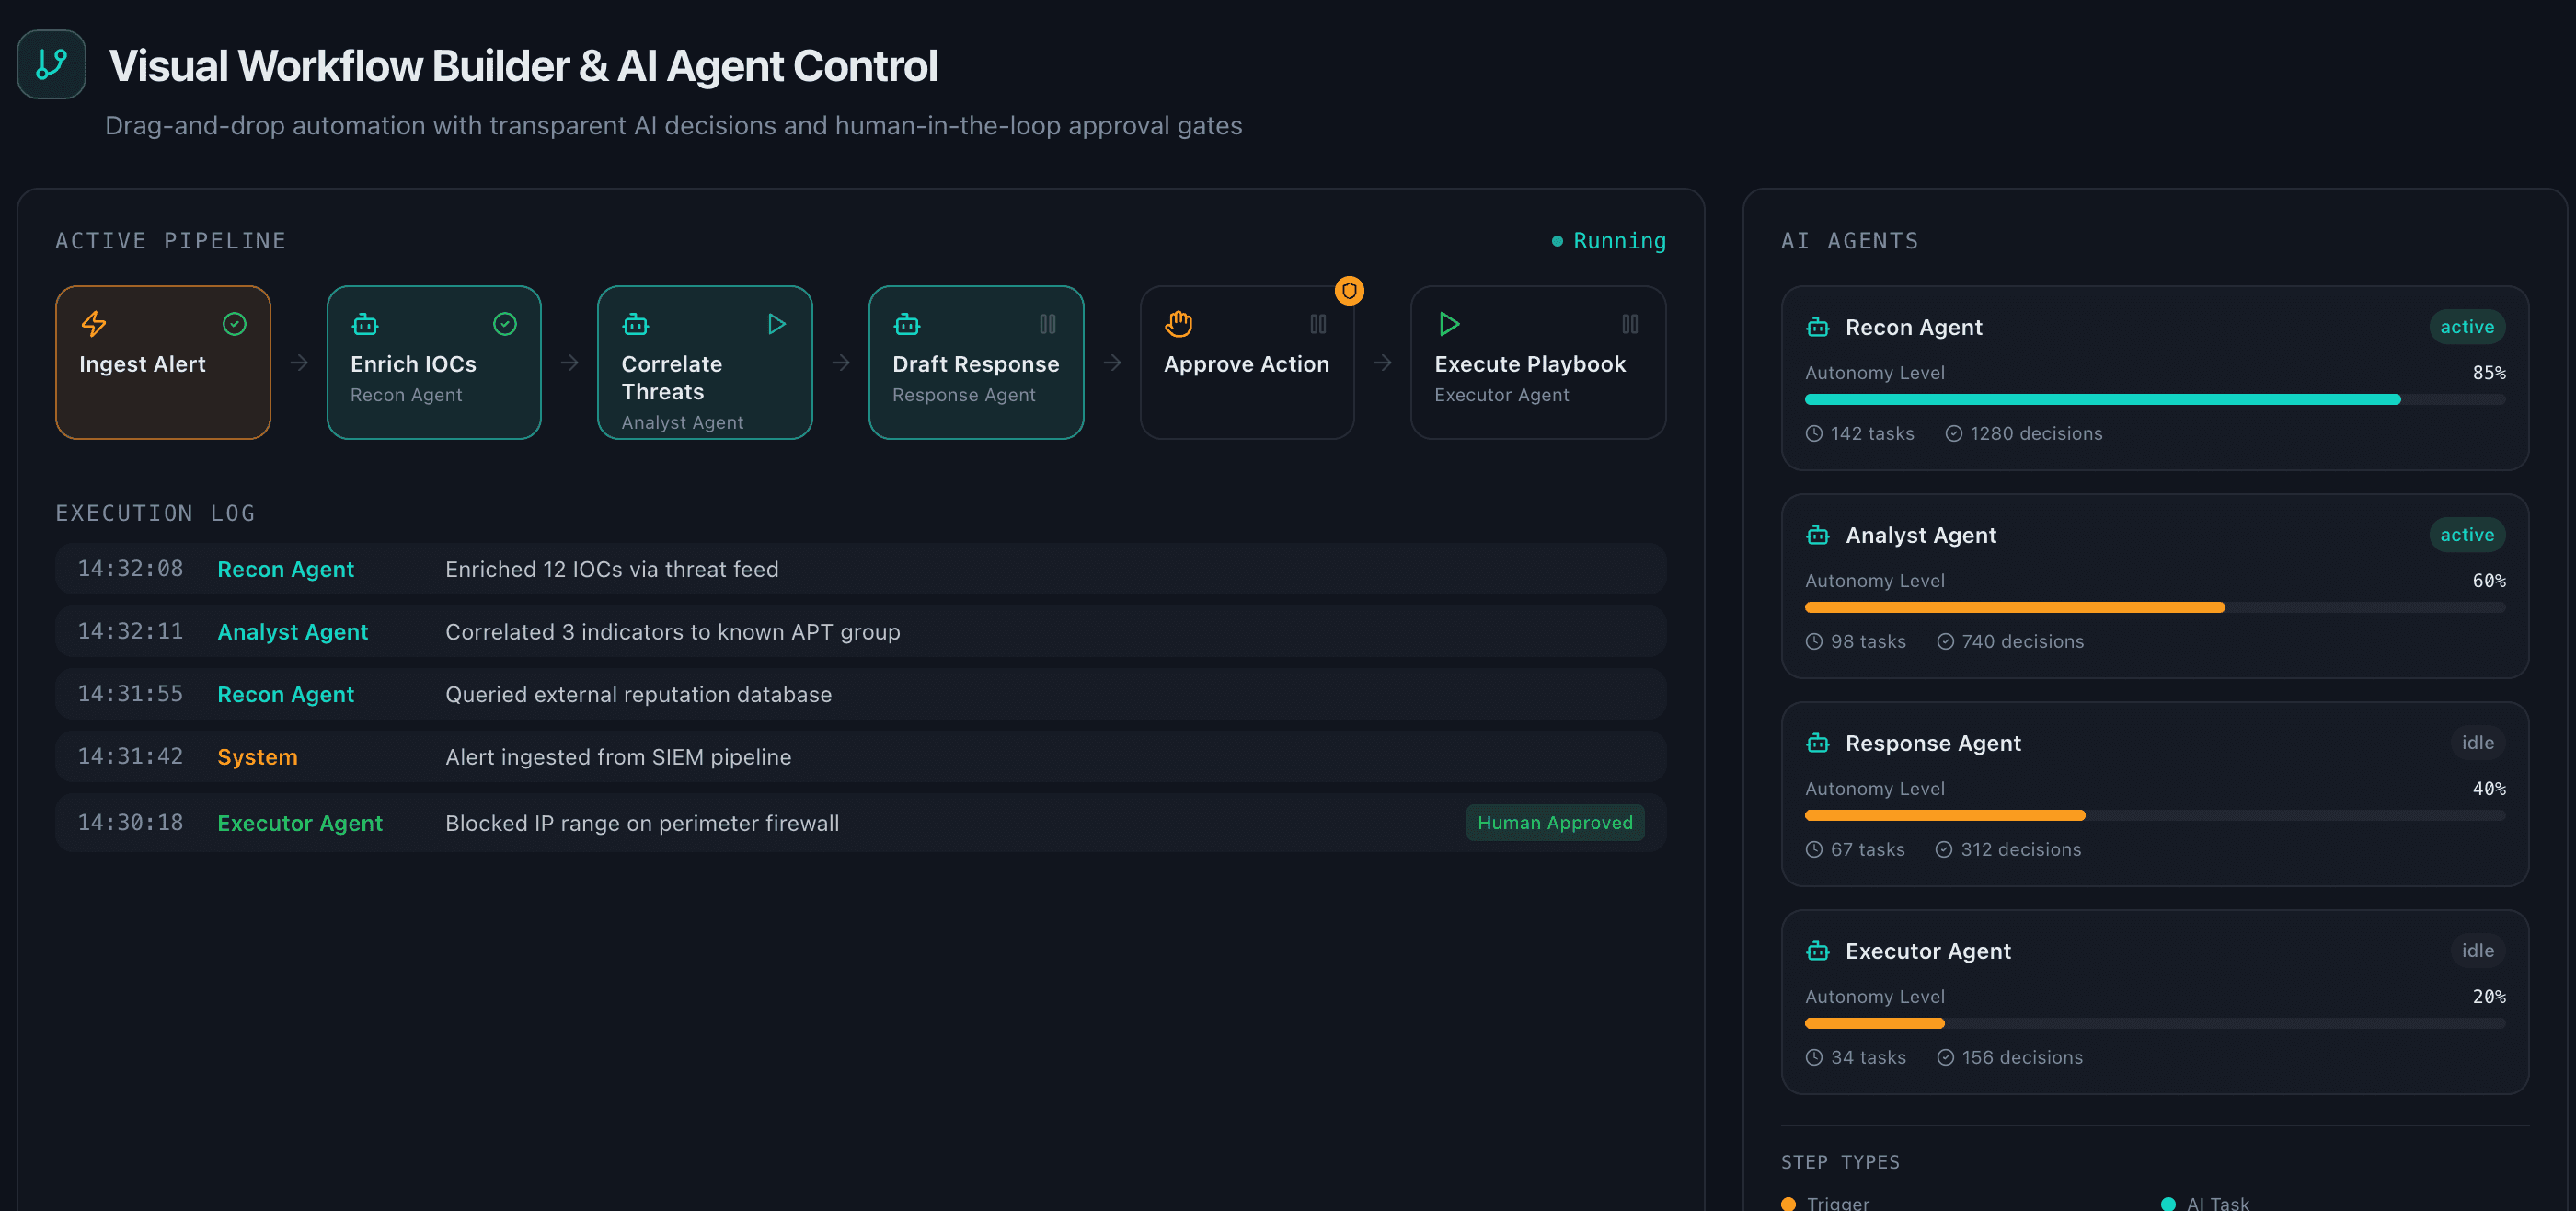Toggle the completion checkmark on Ingest Alert
This screenshot has width=2576, height=1211.
[x=234, y=324]
